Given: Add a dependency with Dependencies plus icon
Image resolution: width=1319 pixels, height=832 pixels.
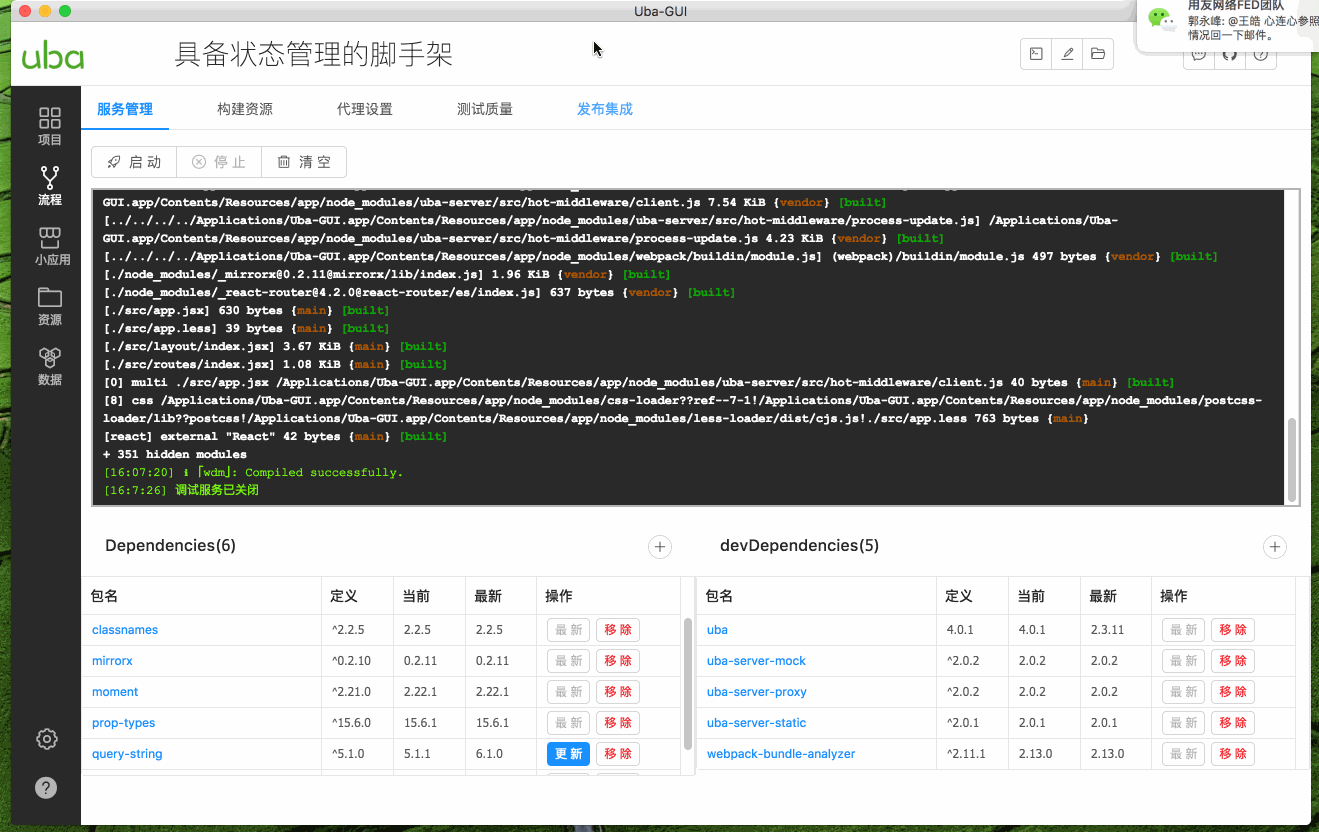Looking at the screenshot, I should 660,546.
